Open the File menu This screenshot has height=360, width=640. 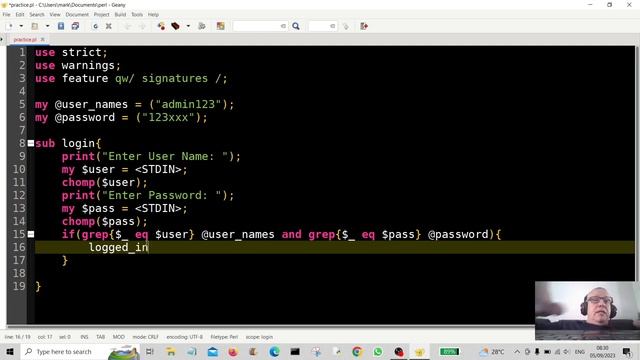[7, 14]
